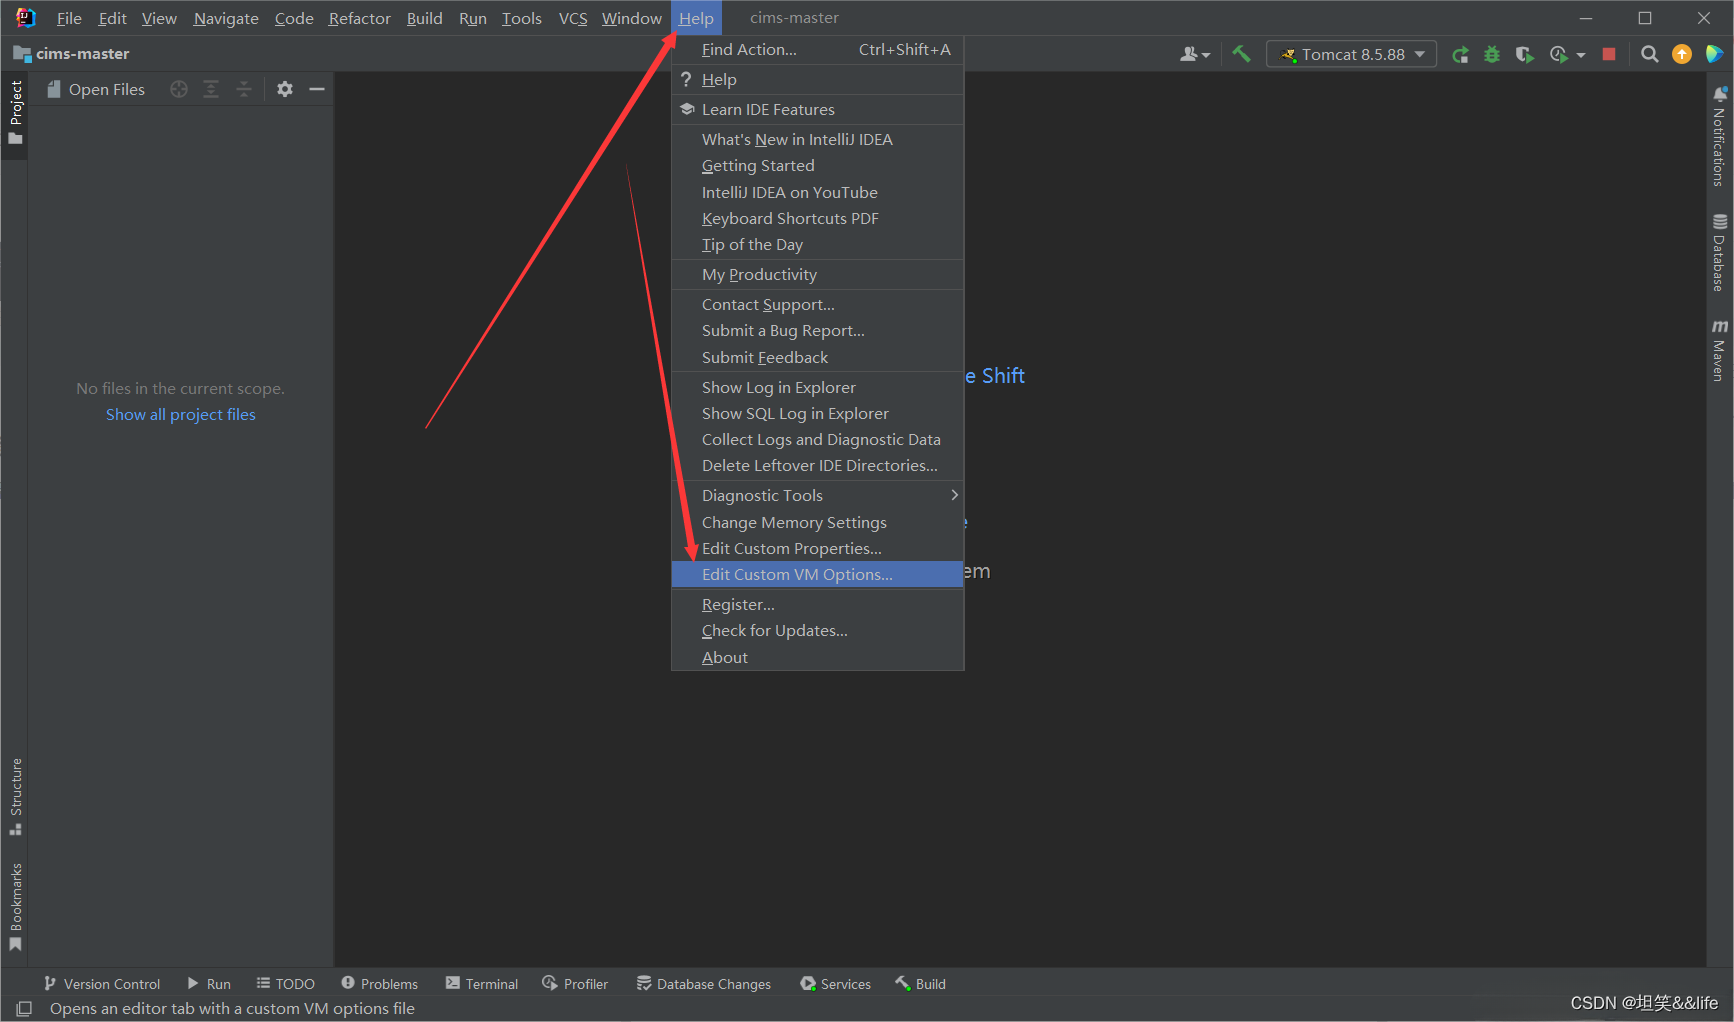The height and width of the screenshot is (1022, 1734).
Task: Open the Notifications tool window
Action: pos(1719,136)
